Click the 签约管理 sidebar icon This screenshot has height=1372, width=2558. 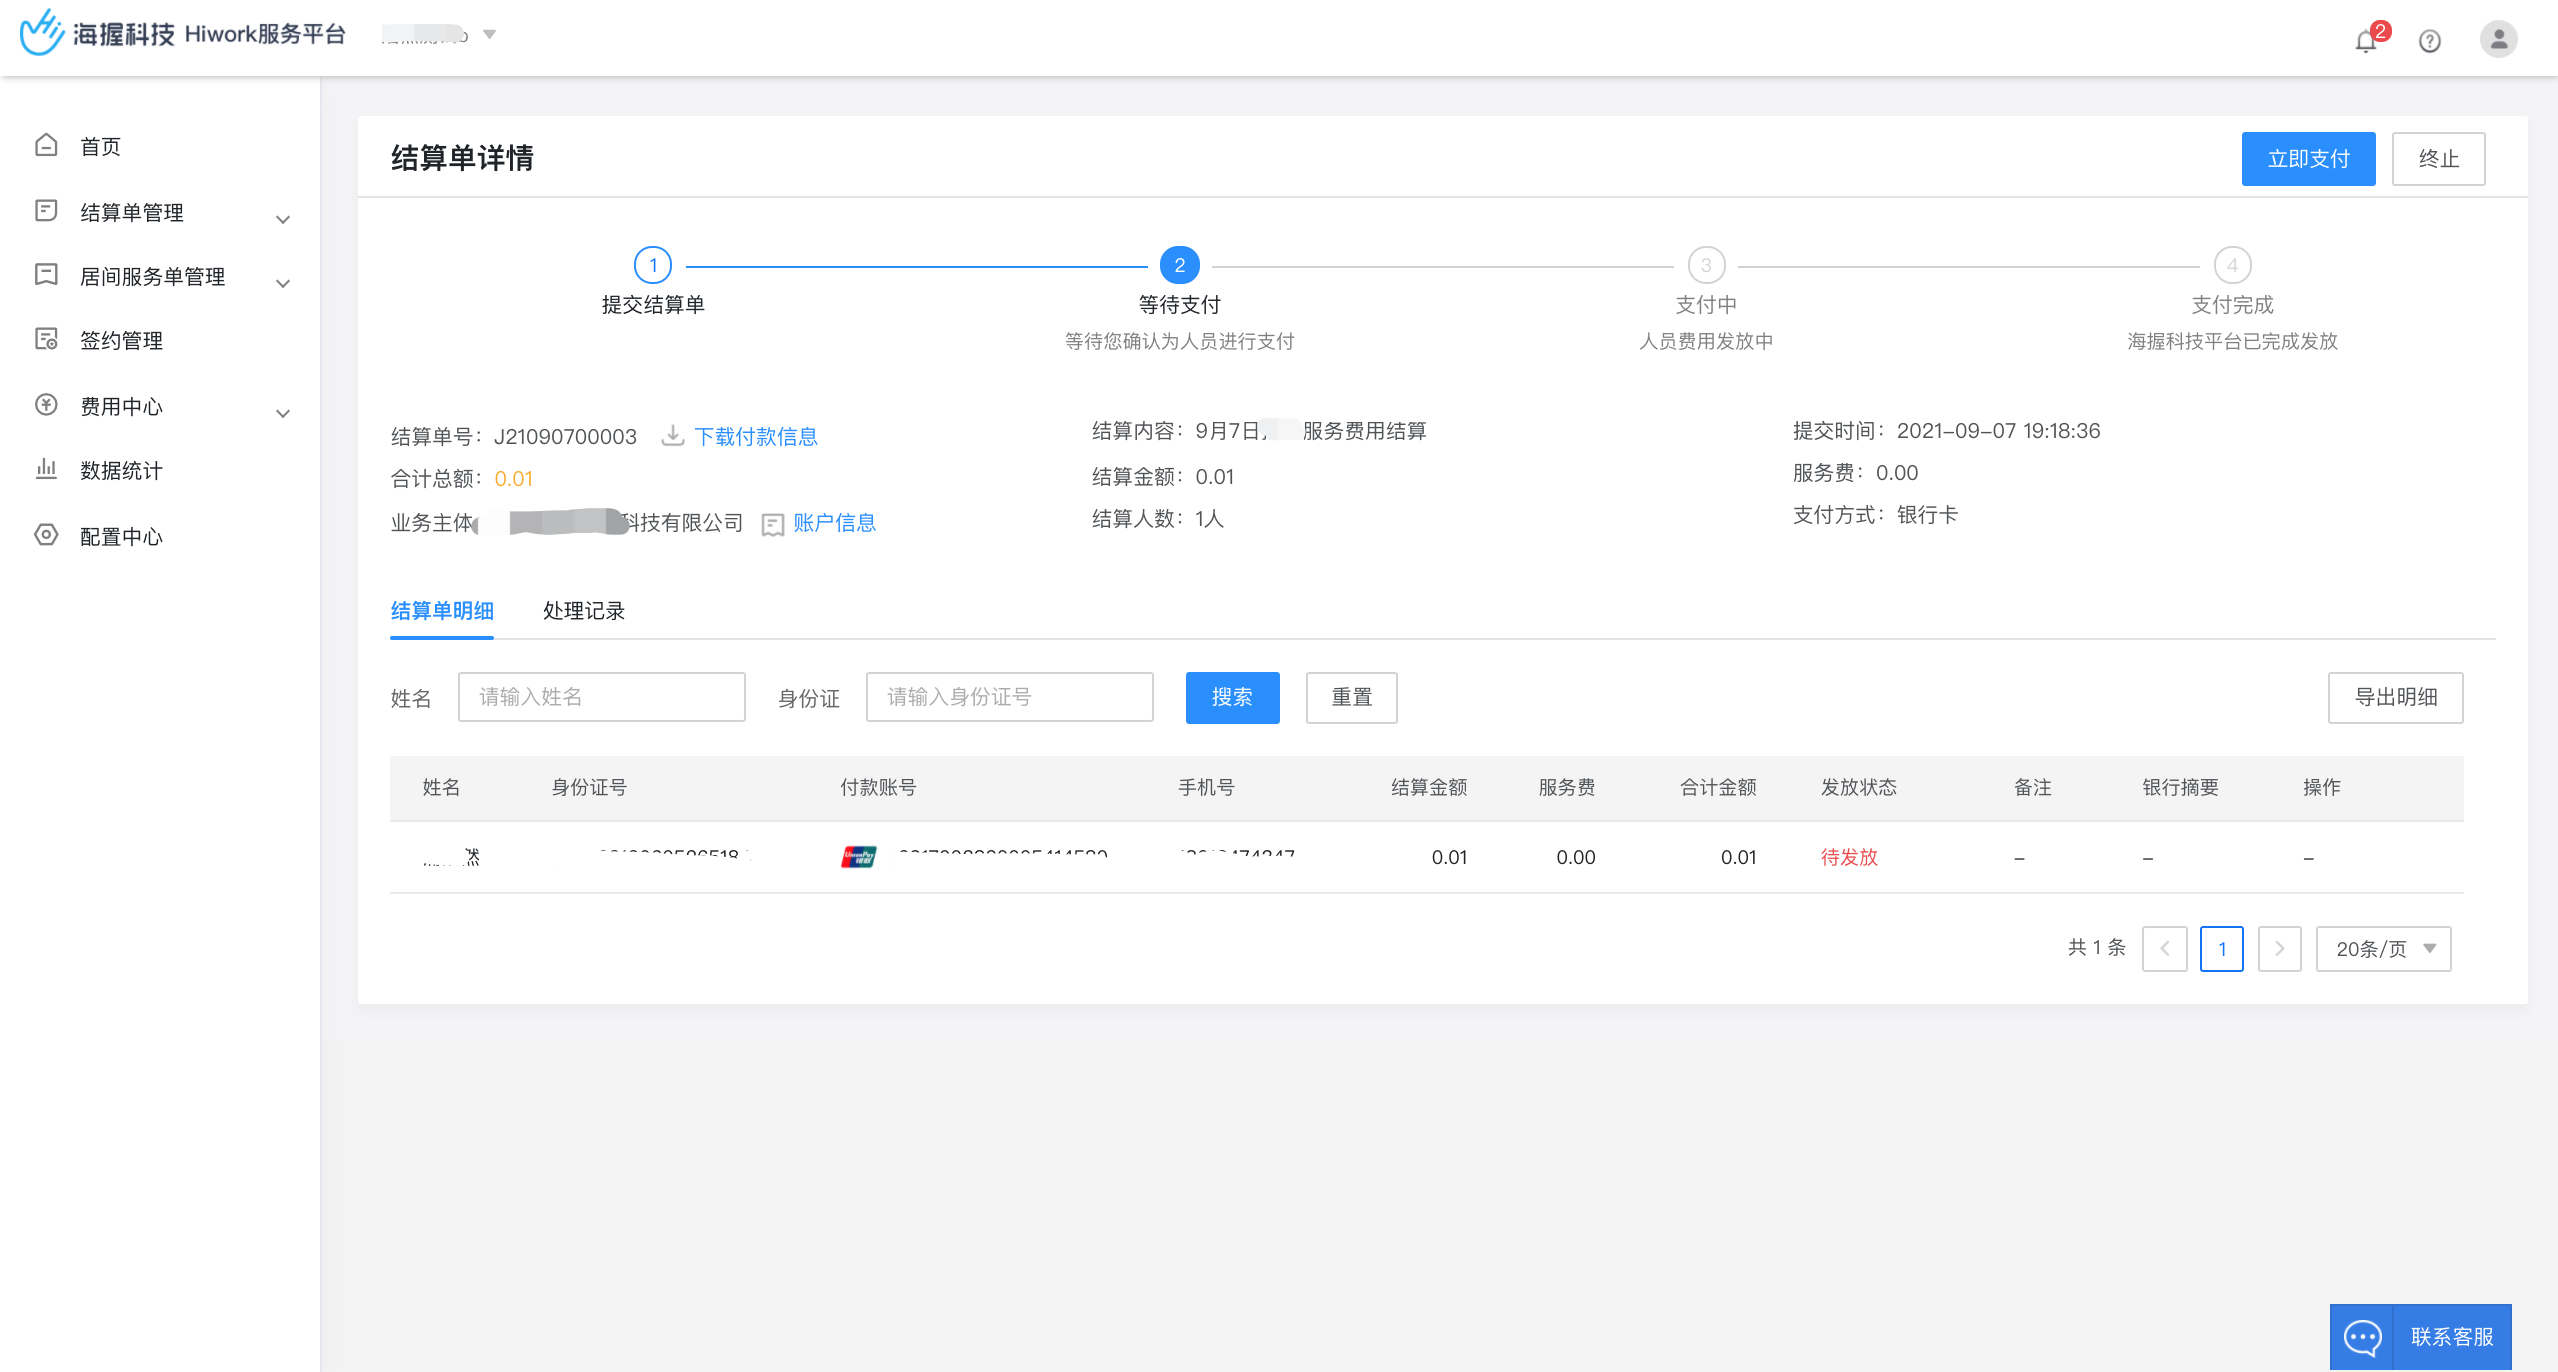pyautogui.click(x=46, y=339)
